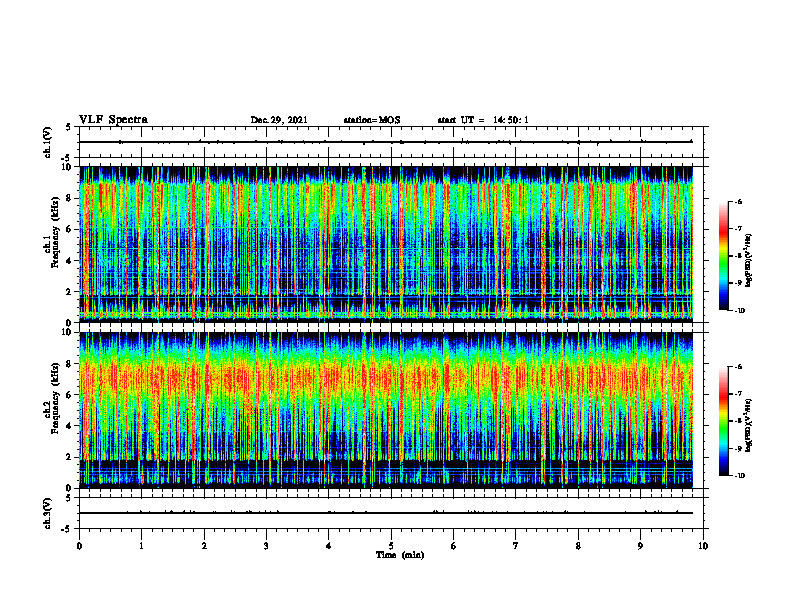The width and height of the screenshot is (792, 612).
Task: Click the log(PSD) label beside ch.2 colorbar
Action: click(x=749, y=426)
